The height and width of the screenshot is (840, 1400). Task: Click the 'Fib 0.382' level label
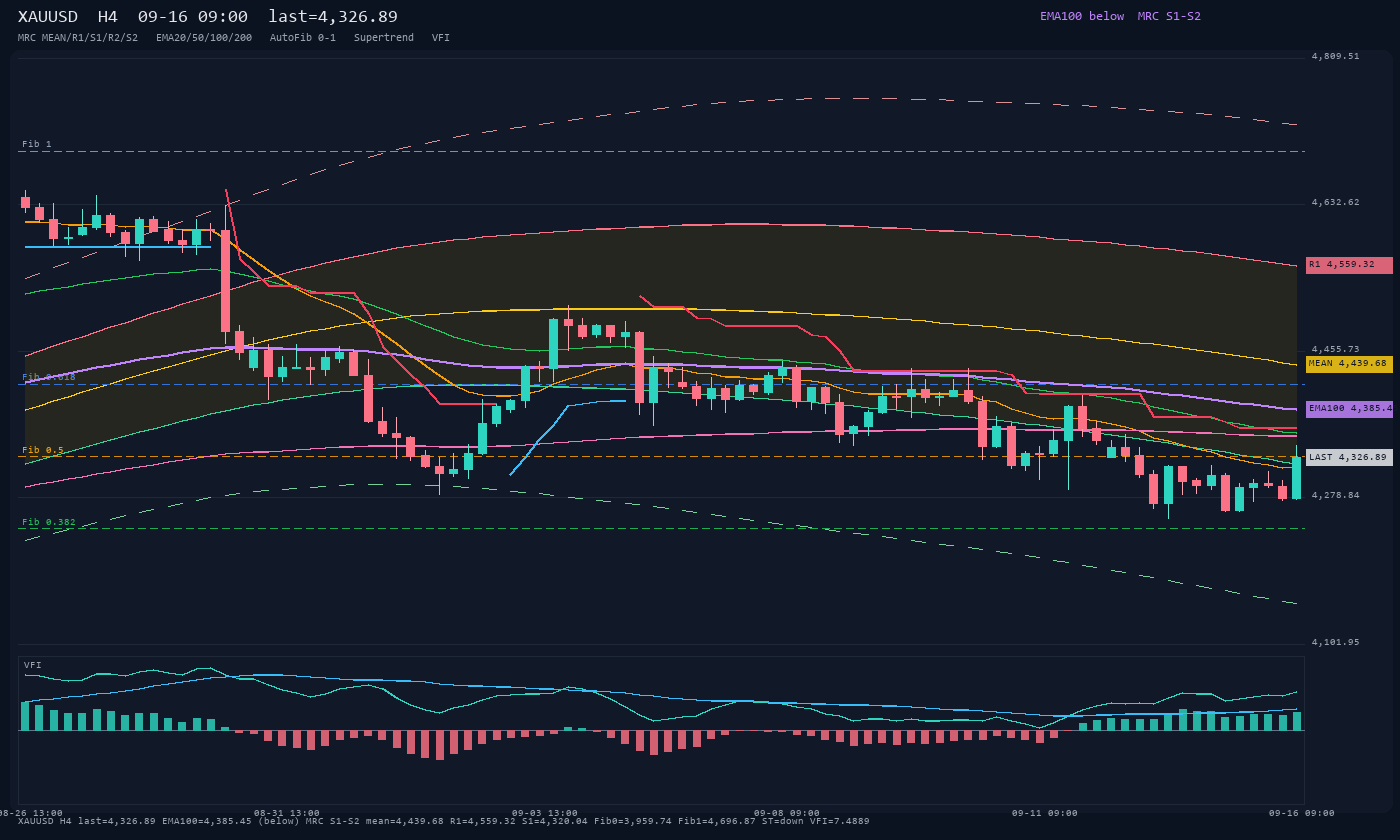pyautogui.click(x=49, y=522)
